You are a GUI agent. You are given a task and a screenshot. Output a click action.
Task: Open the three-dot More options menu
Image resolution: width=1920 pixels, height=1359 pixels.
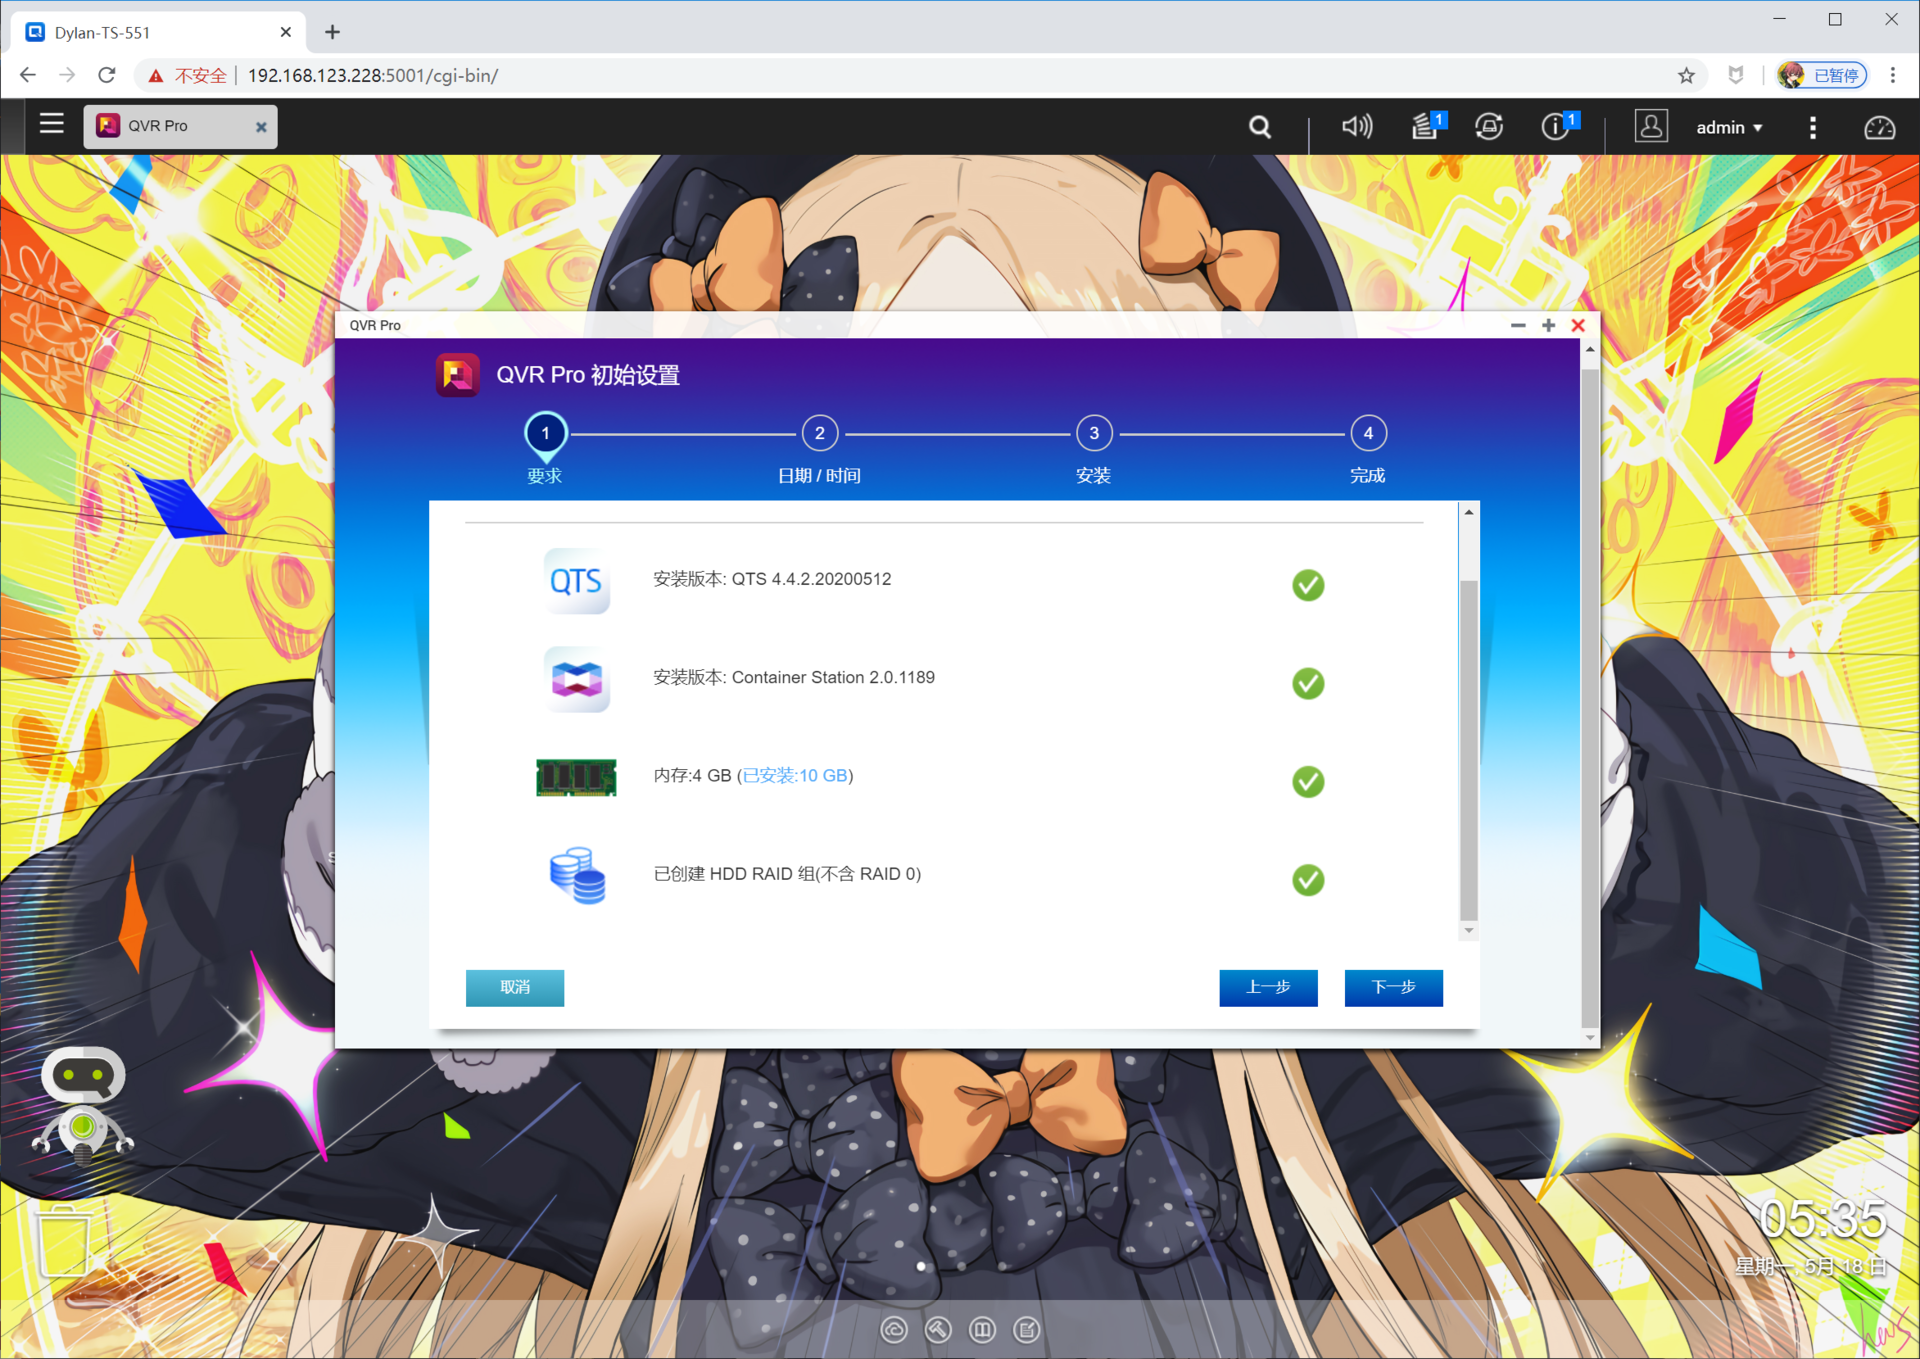(1812, 128)
